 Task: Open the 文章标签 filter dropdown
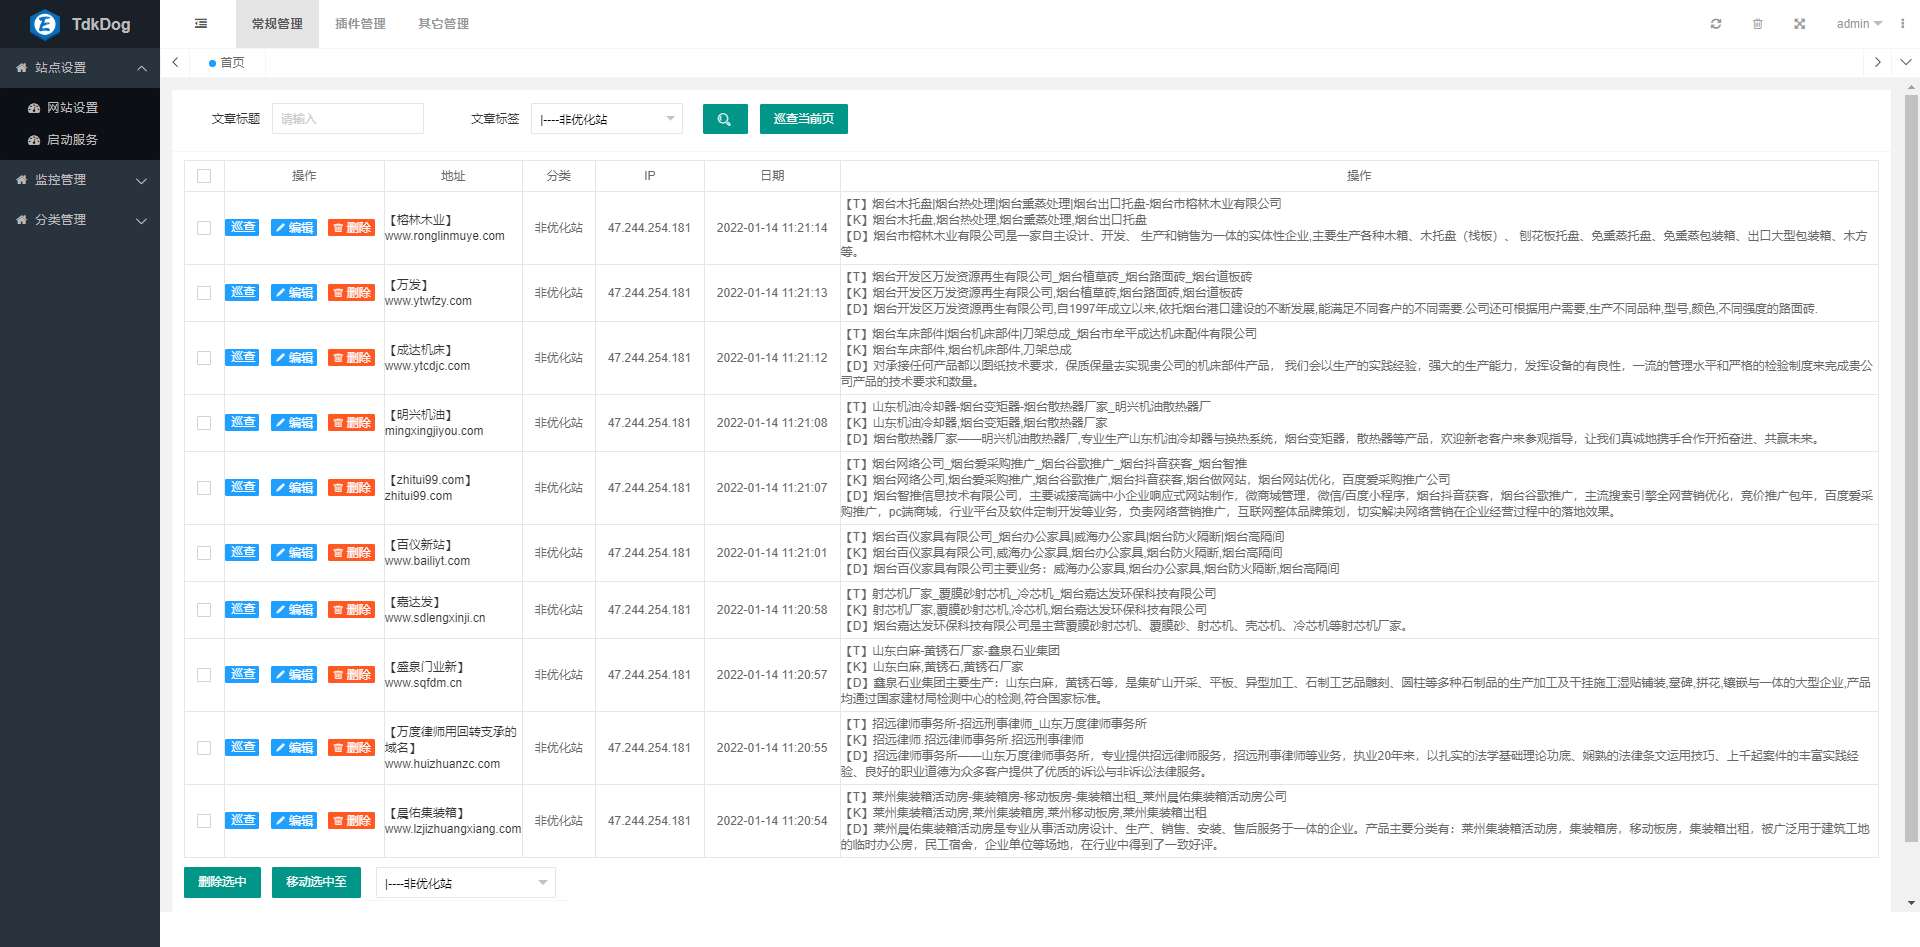(x=607, y=119)
